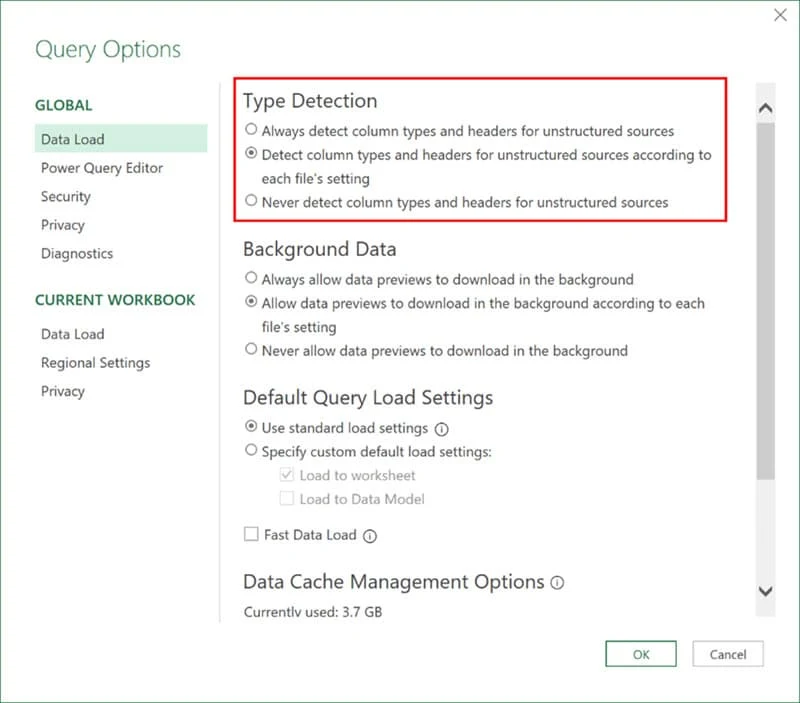
Task: Click the Background Data heading
Action: [319, 249]
